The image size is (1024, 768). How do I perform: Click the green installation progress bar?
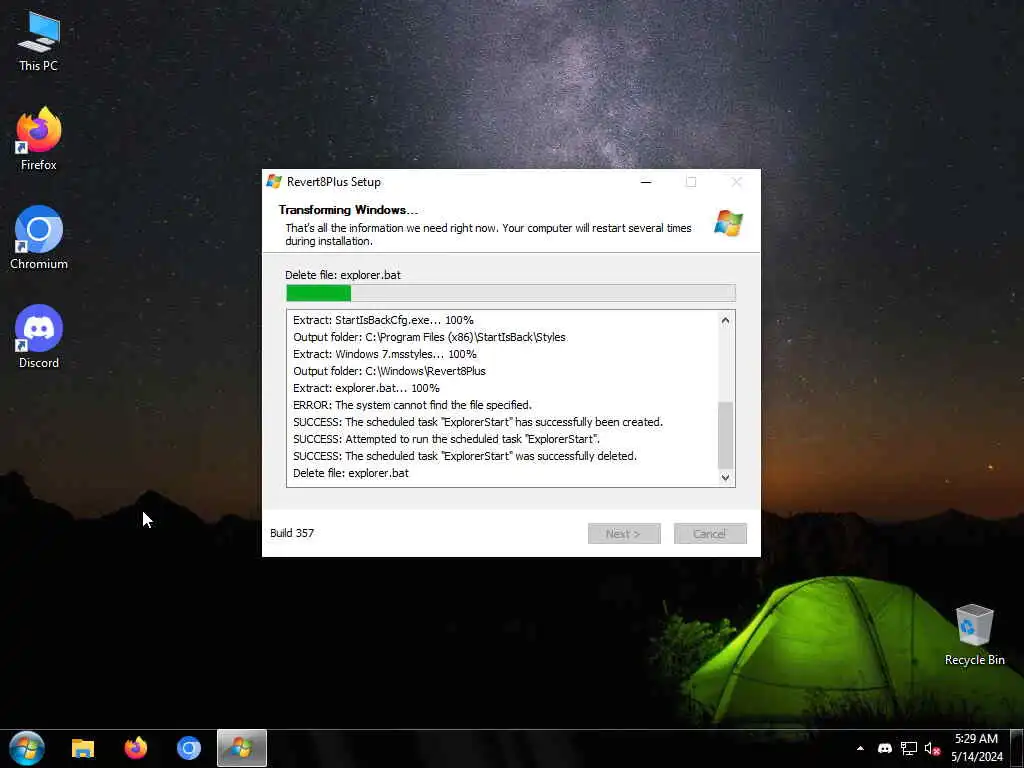(x=511, y=293)
